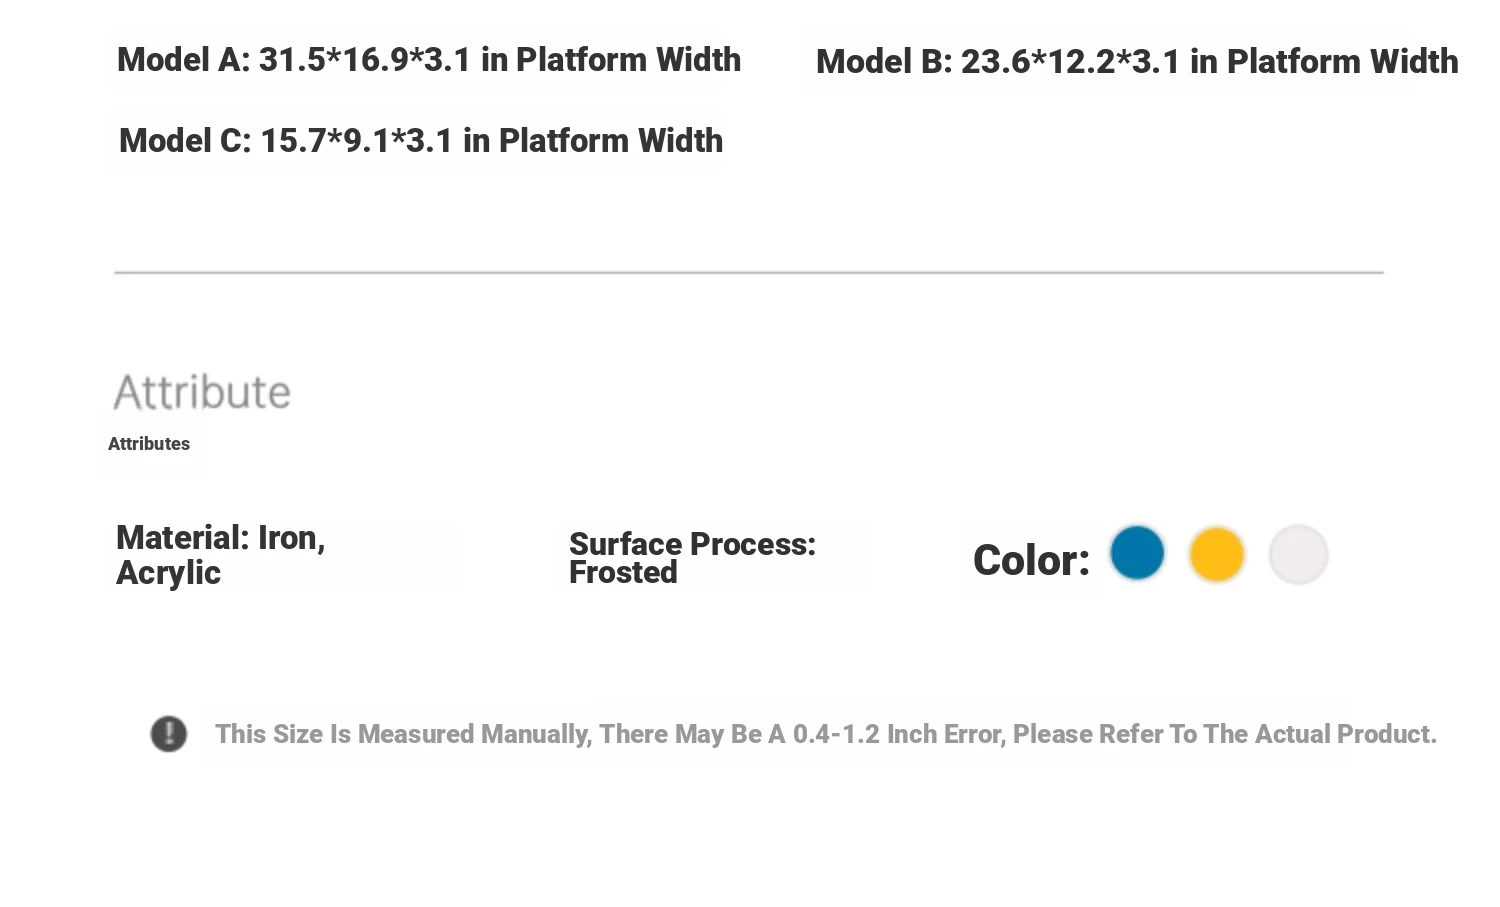Choose the yellow color swatch
The image size is (1500, 907).
point(1217,554)
